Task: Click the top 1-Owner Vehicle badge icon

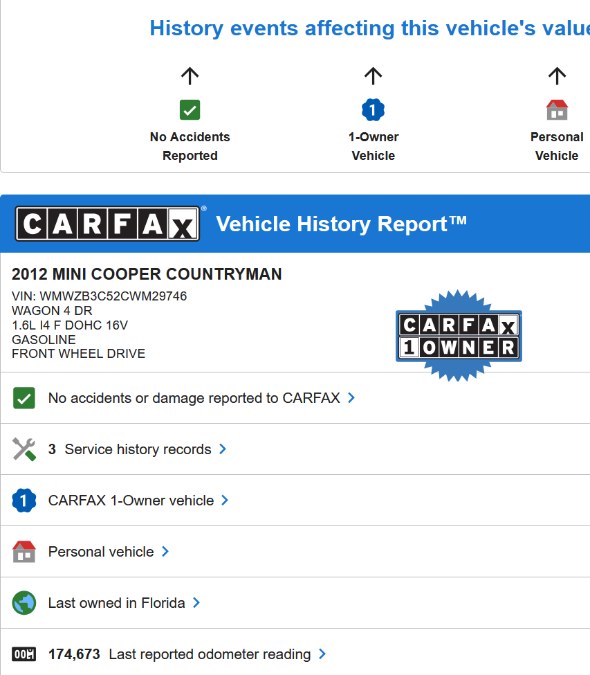Action: [x=373, y=110]
